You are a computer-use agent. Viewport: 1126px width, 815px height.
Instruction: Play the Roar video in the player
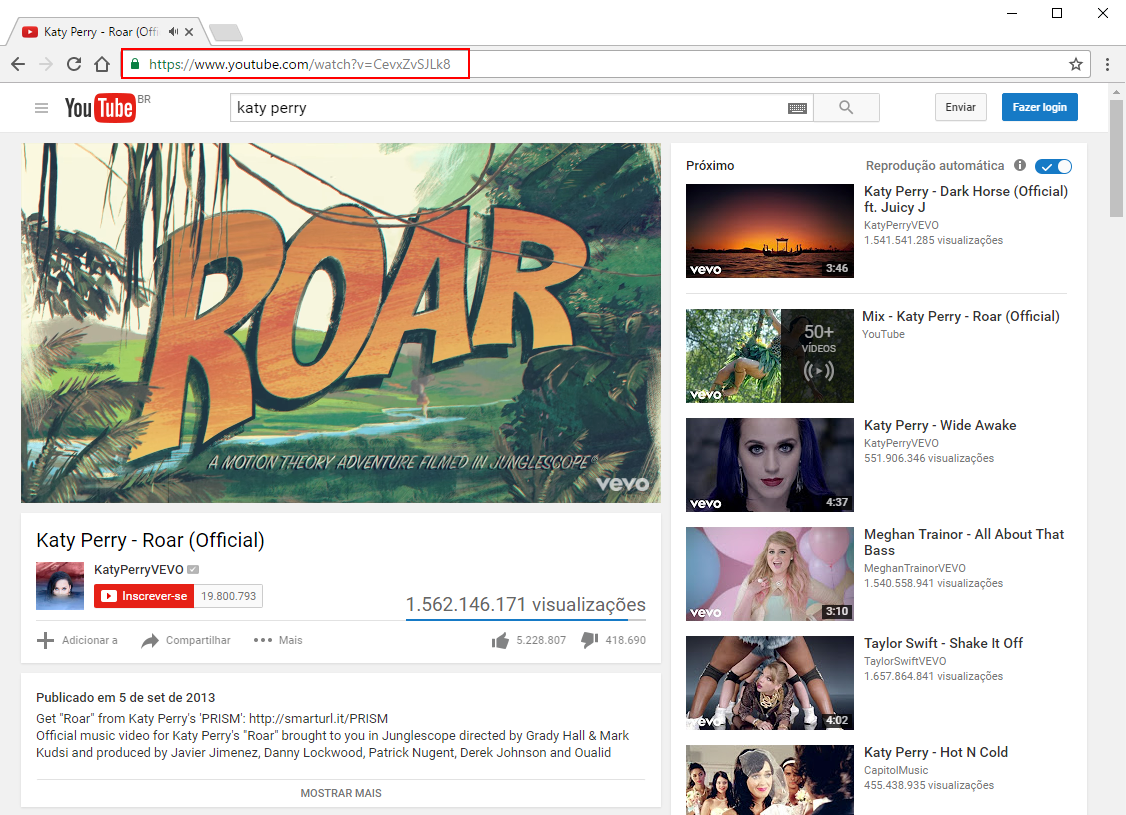pyautogui.click(x=341, y=323)
